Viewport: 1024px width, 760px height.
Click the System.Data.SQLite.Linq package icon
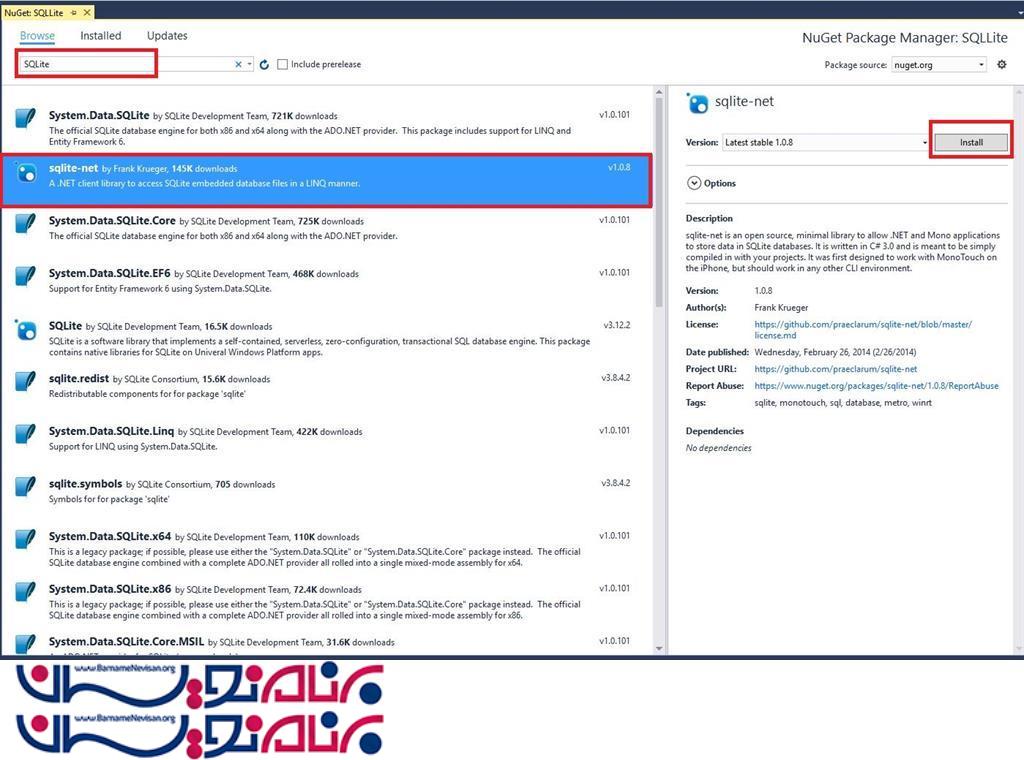(x=26, y=434)
